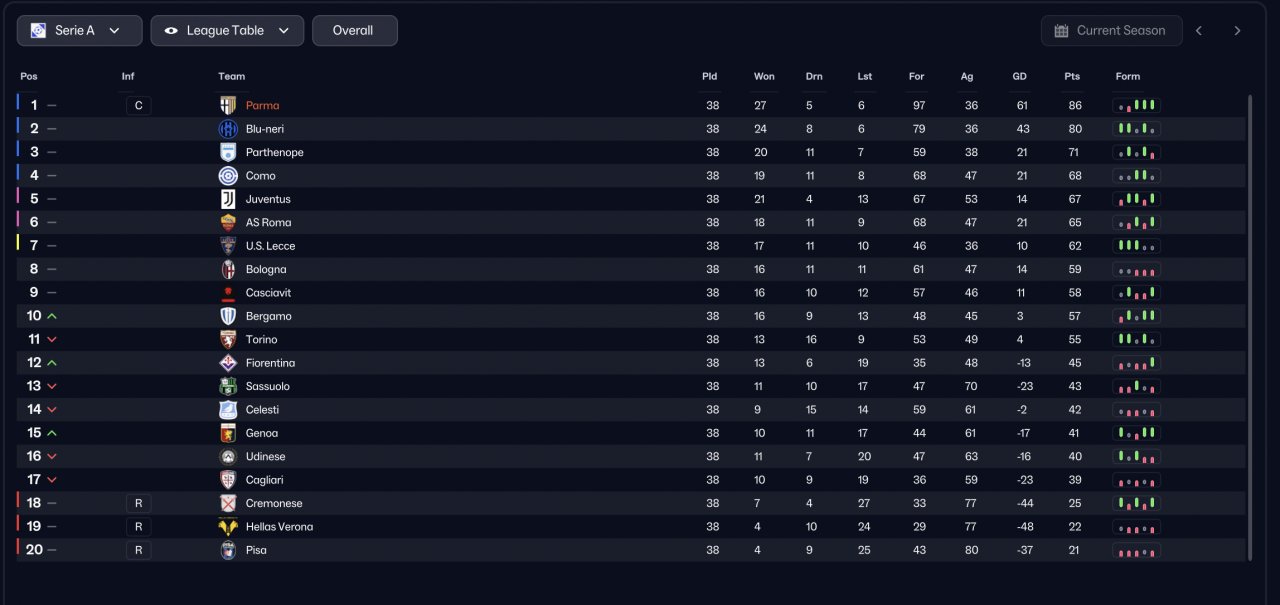Click the Overall filter button

355,31
